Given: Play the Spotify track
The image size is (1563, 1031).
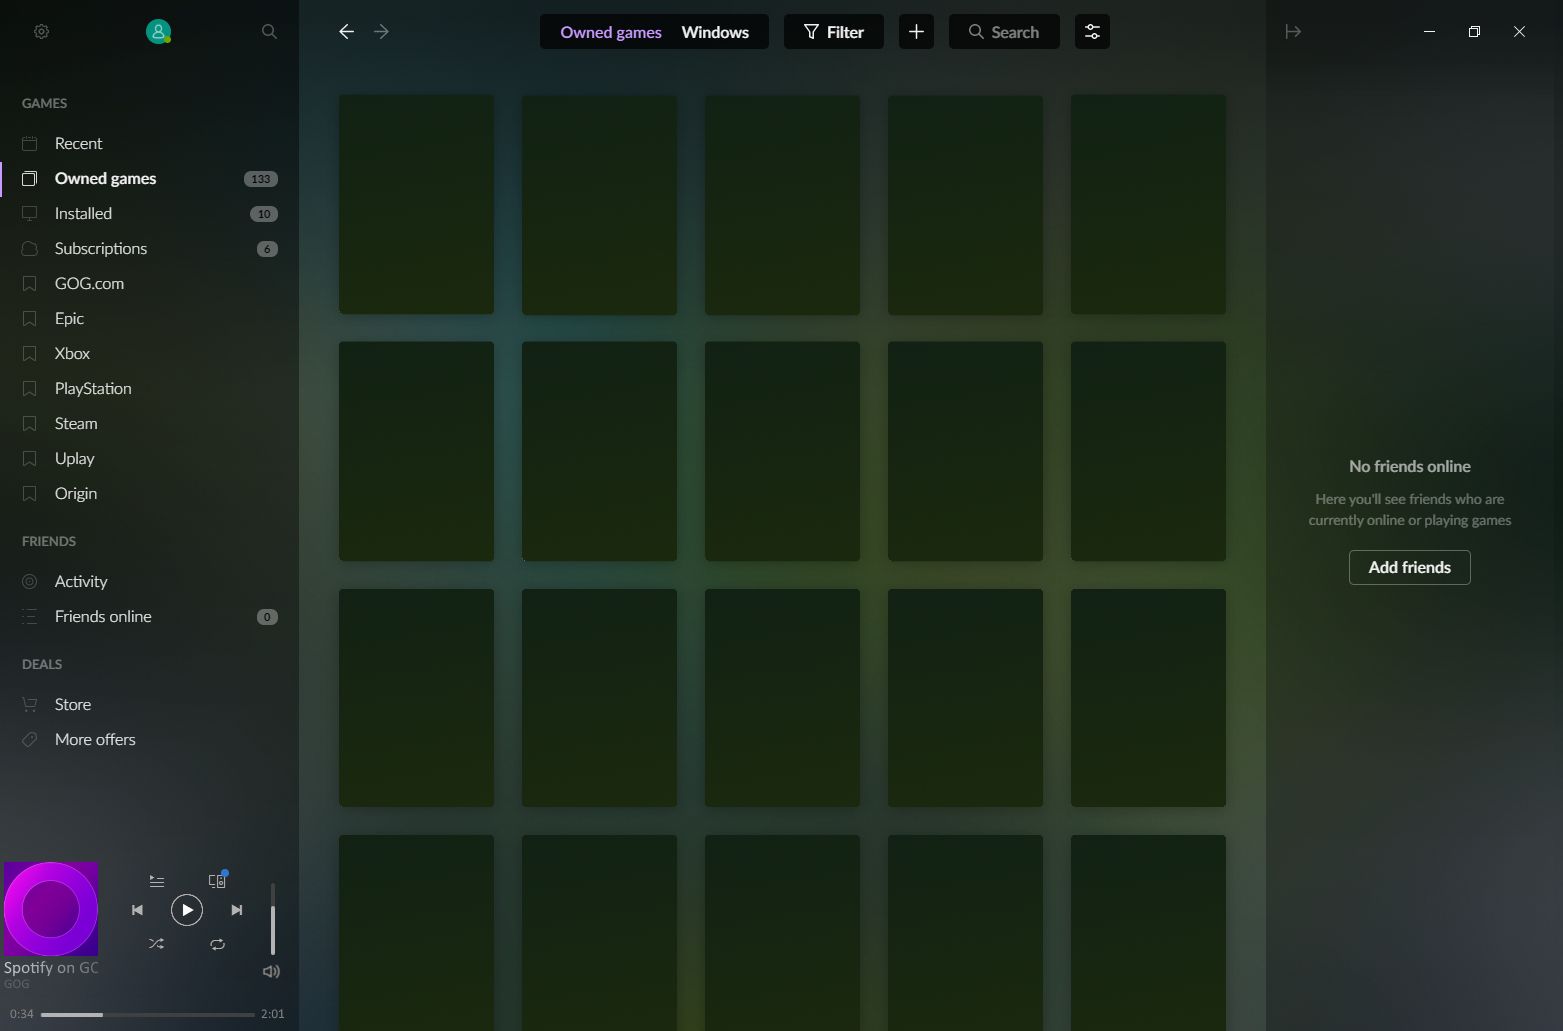Looking at the screenshot, I should [x=187, y=910].
